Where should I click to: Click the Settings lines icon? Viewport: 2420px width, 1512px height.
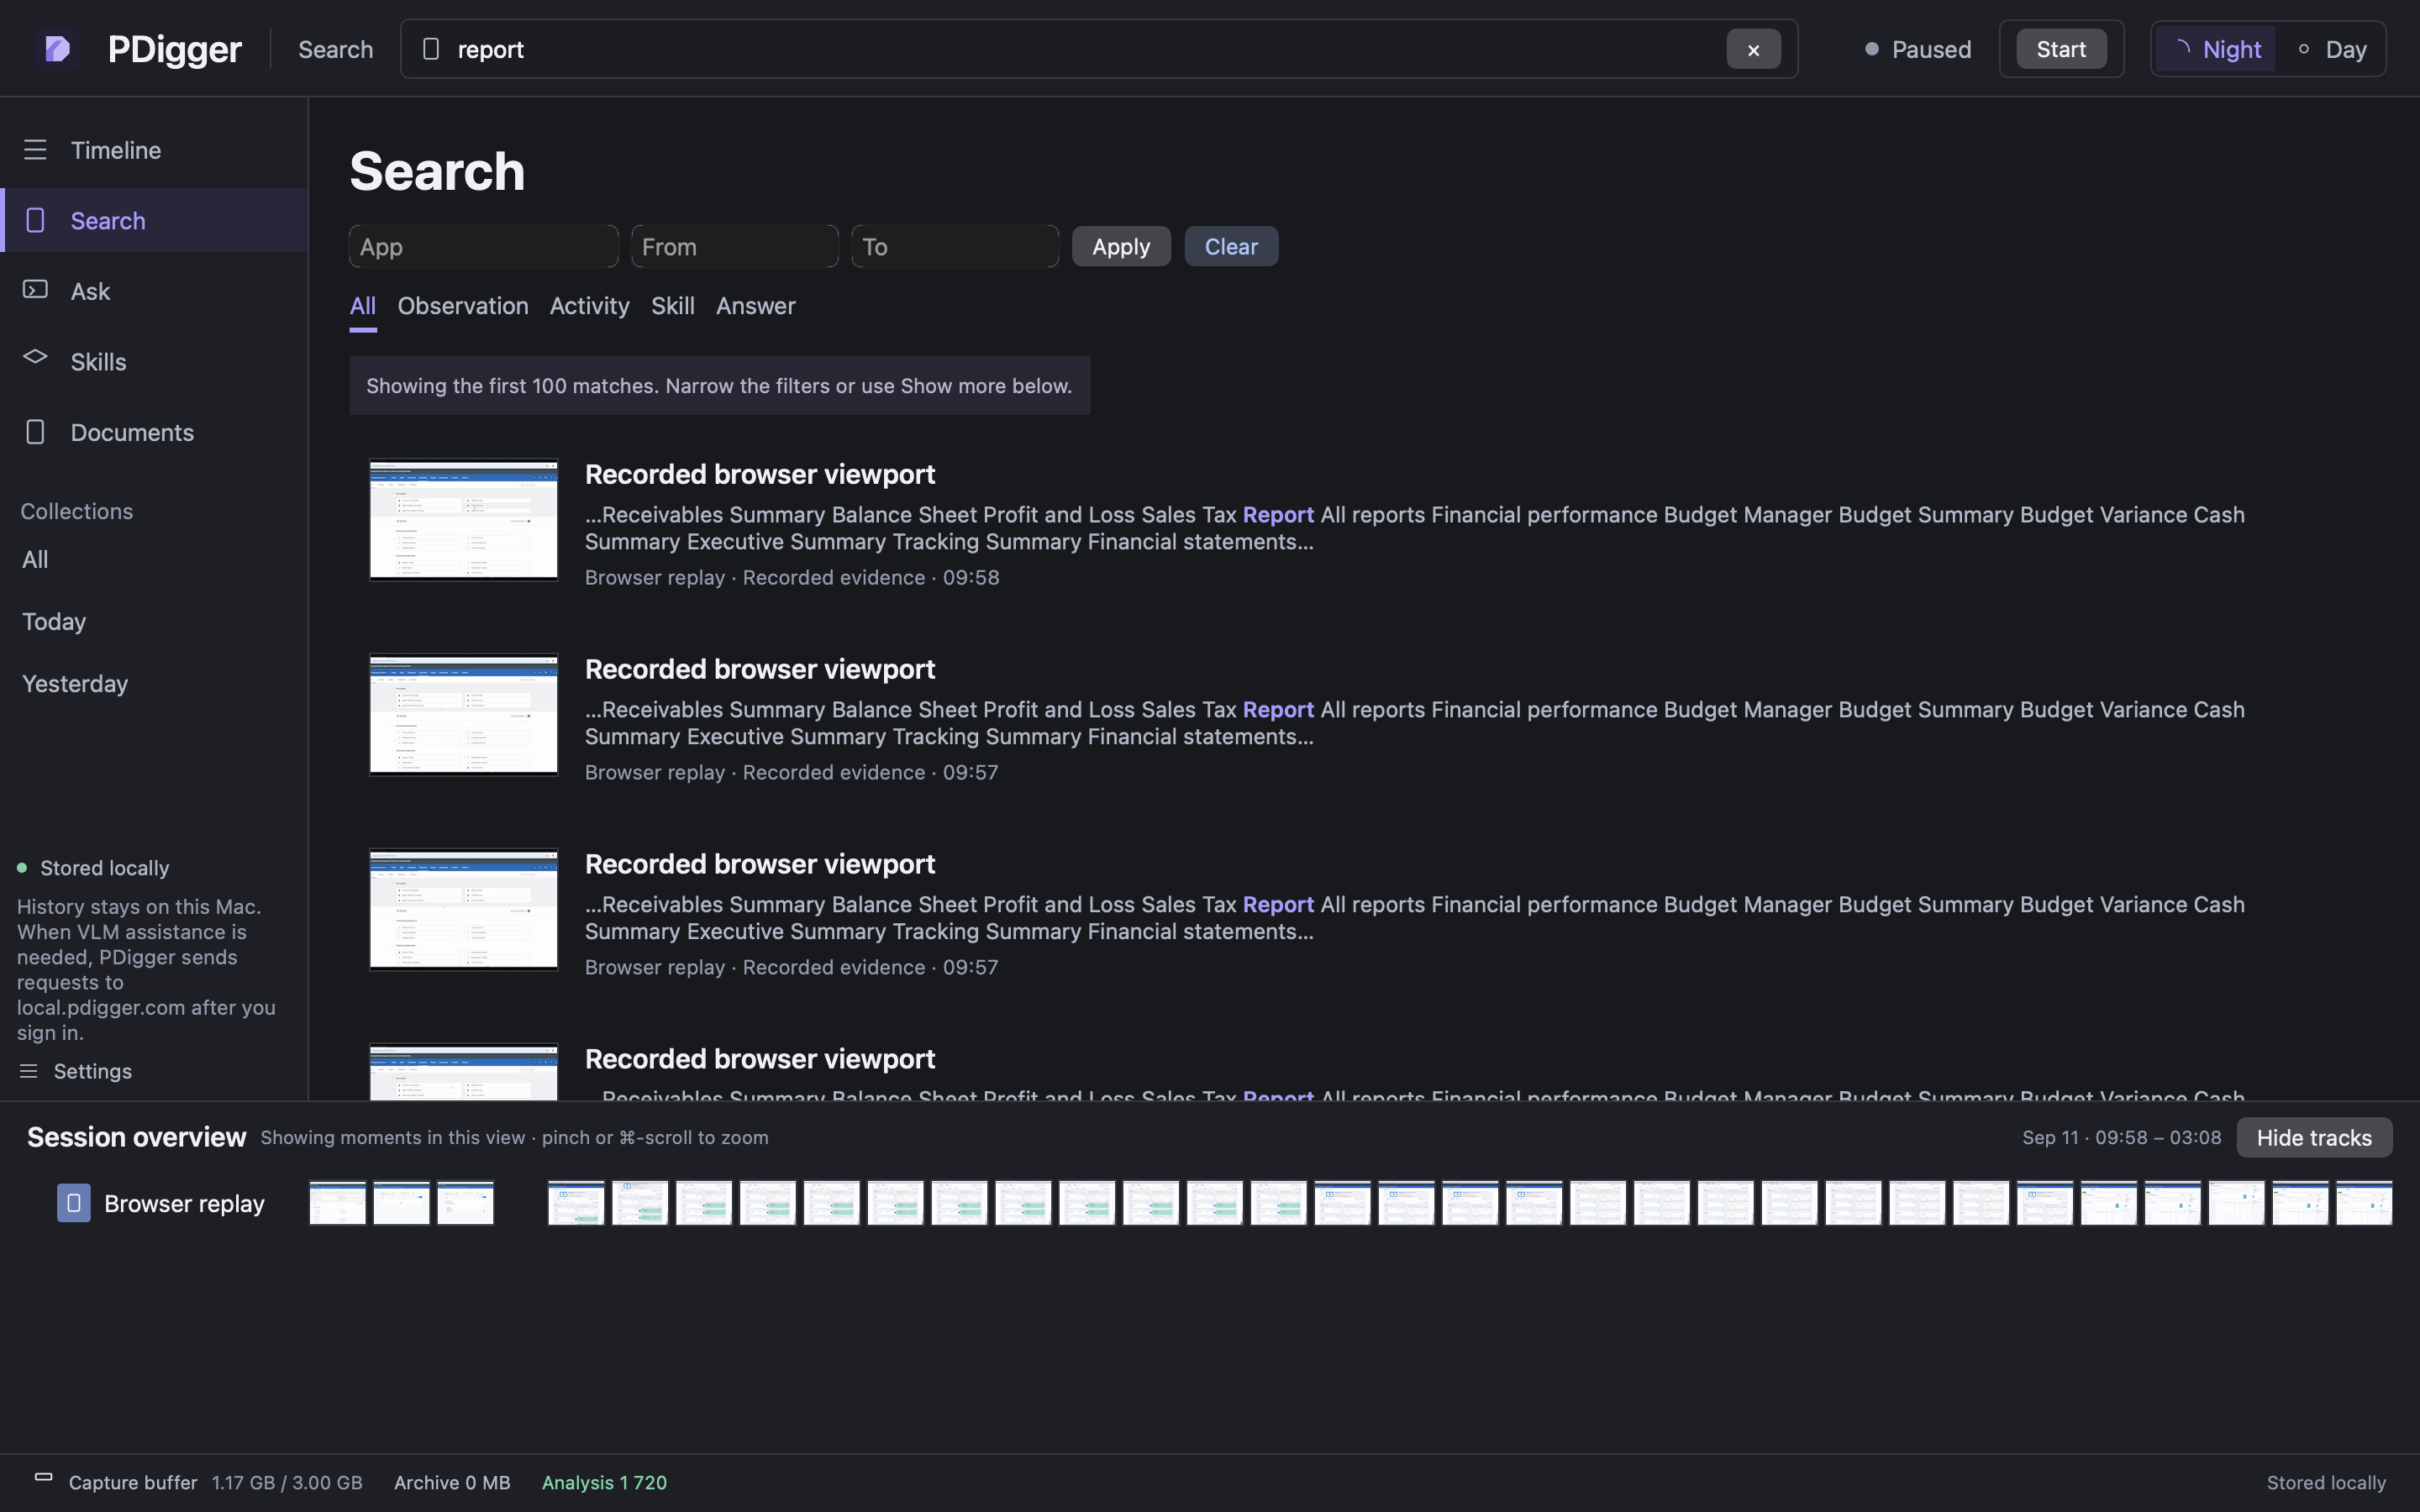point(29,1071)
